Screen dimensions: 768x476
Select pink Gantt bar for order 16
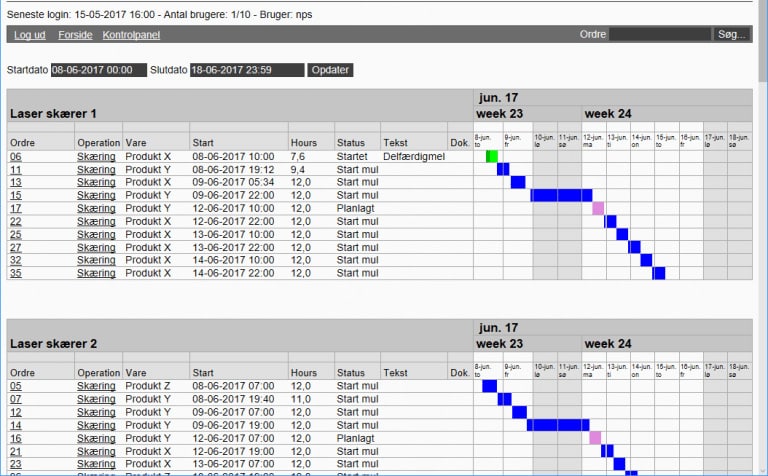coord(595,438)
